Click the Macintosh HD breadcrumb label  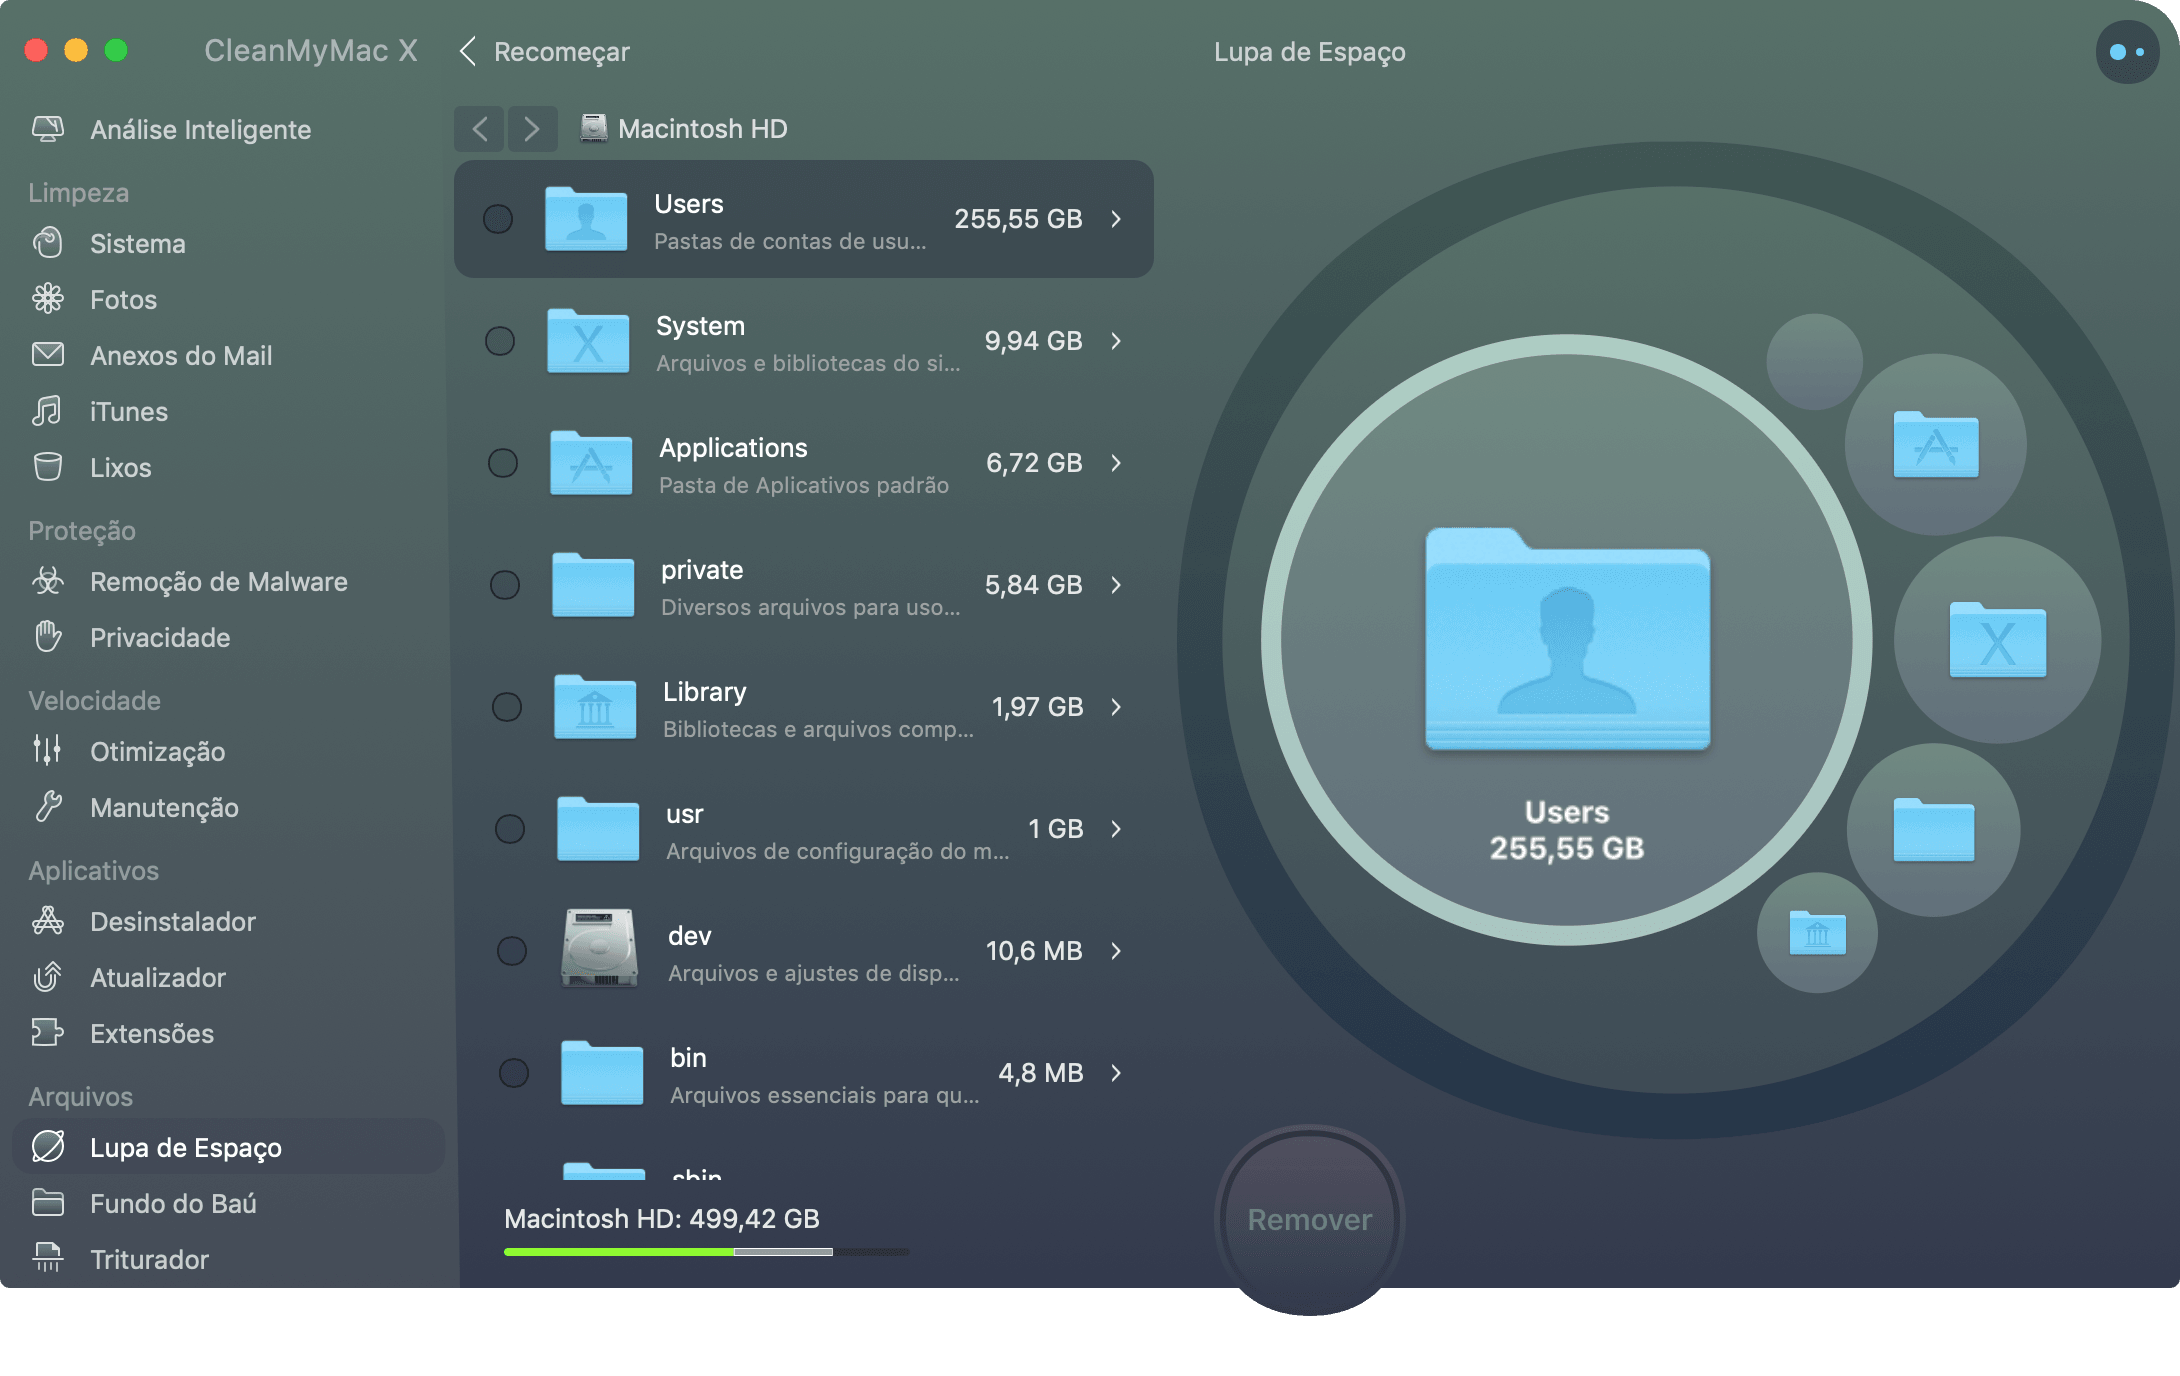703,129
